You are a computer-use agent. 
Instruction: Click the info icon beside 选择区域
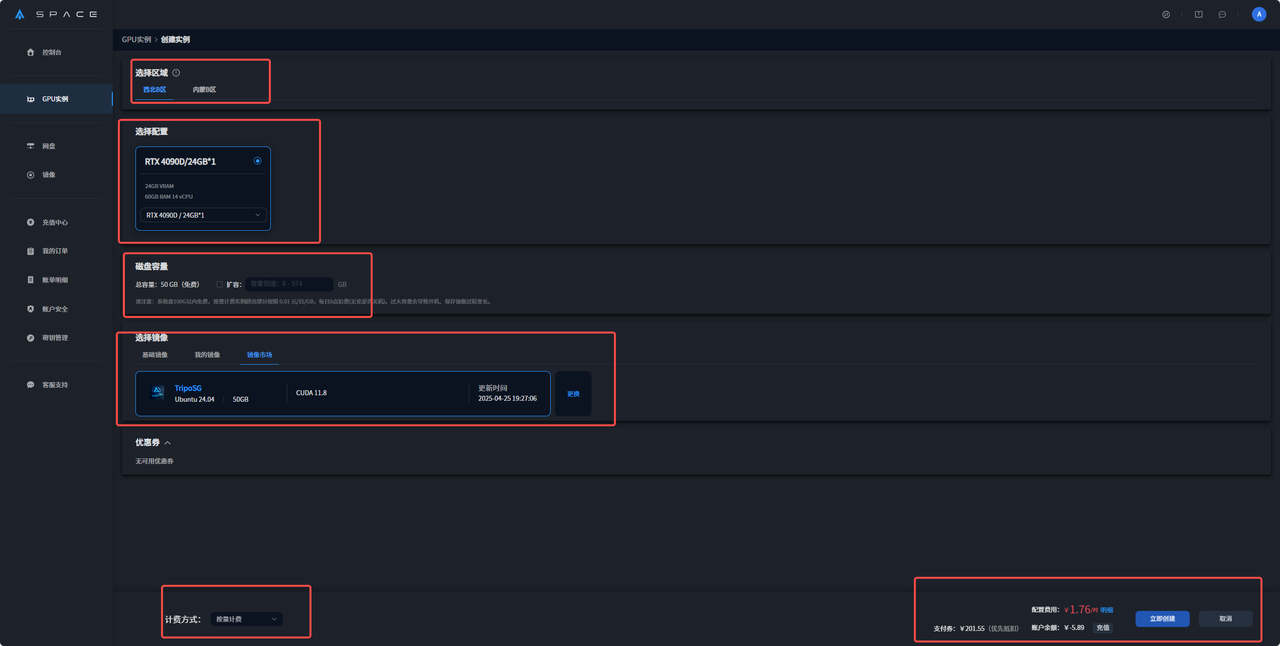click(x=176, y=73)
